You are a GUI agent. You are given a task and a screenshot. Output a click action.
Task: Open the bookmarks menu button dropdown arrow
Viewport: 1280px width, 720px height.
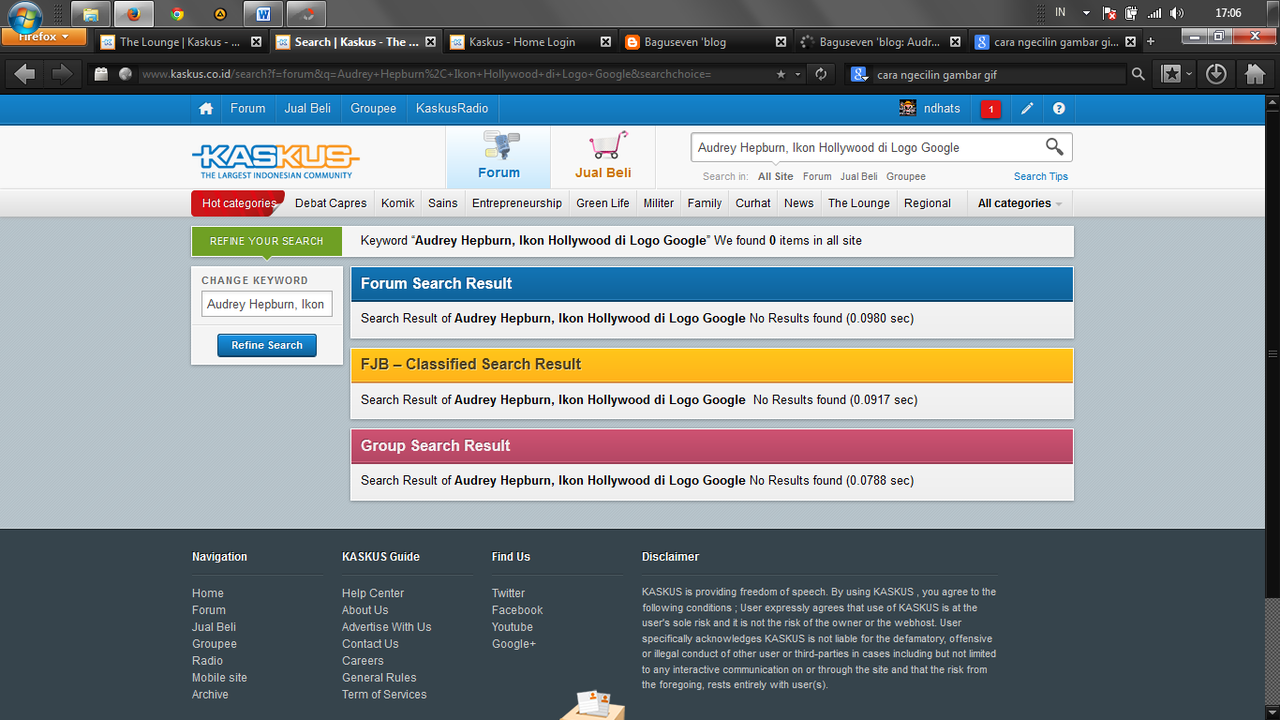[1188, 74]
